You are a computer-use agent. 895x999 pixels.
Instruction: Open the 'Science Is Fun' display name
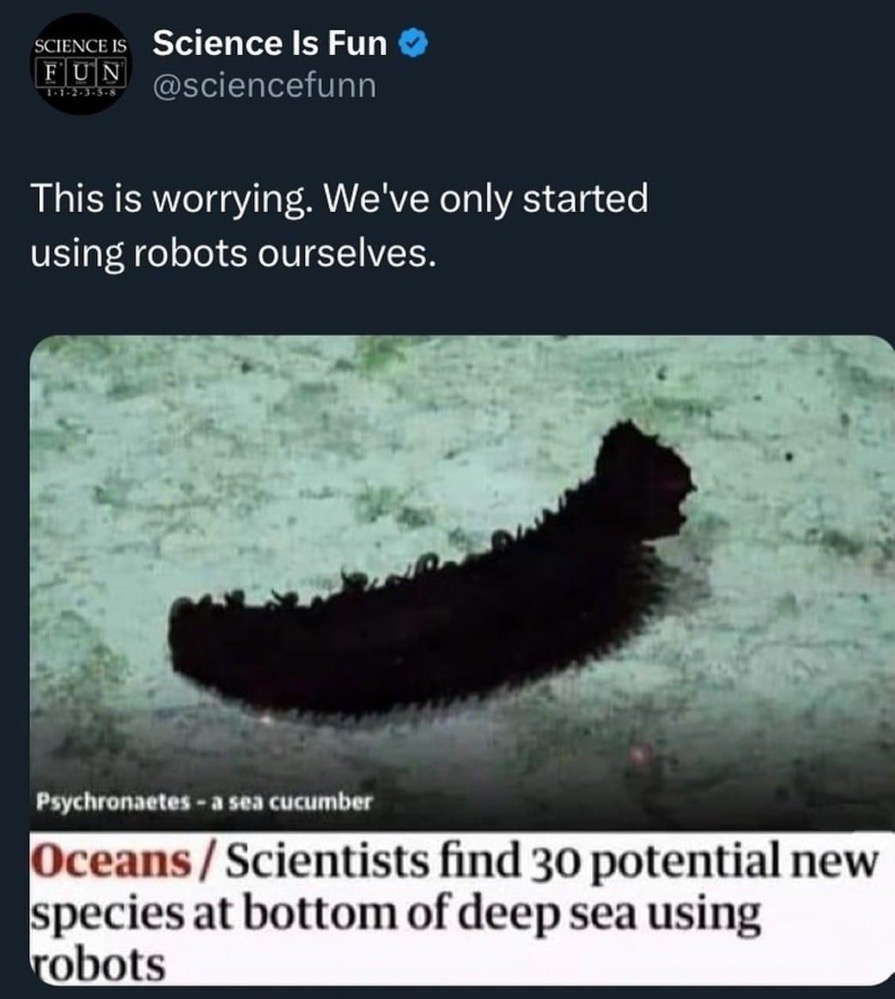click(x=269, y=43)
